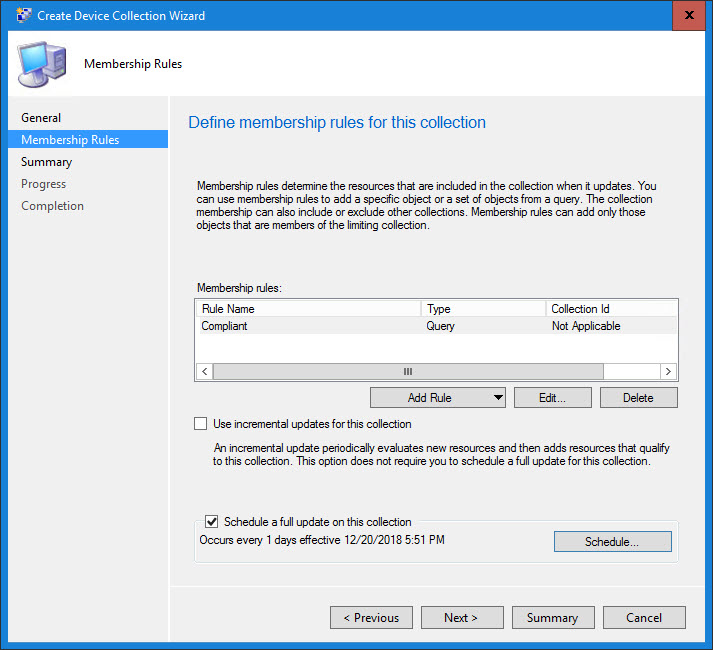
Task: Open the Schedule... dialog
Action: tap(612, 542)
